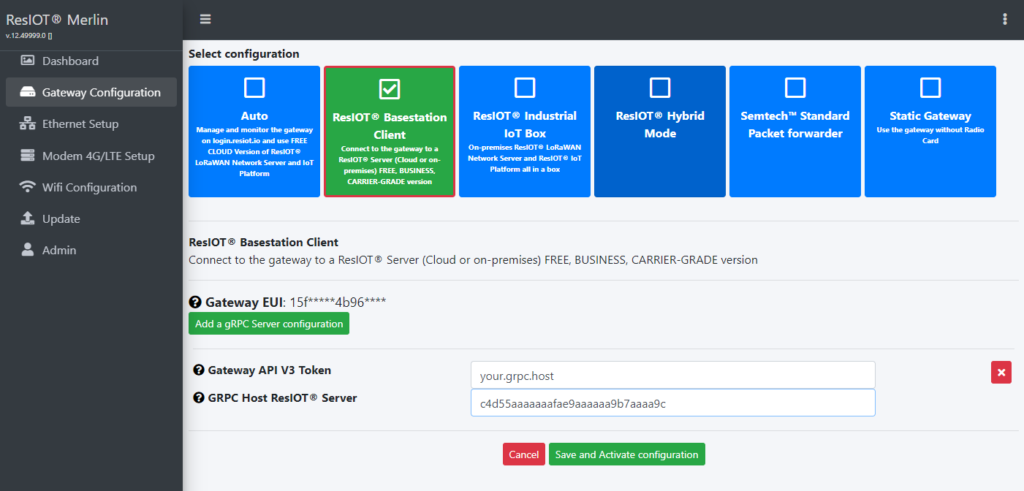The image size is (1024, 491).
Task: Open Dashboard from the sidebar
Action: [70, 61]
